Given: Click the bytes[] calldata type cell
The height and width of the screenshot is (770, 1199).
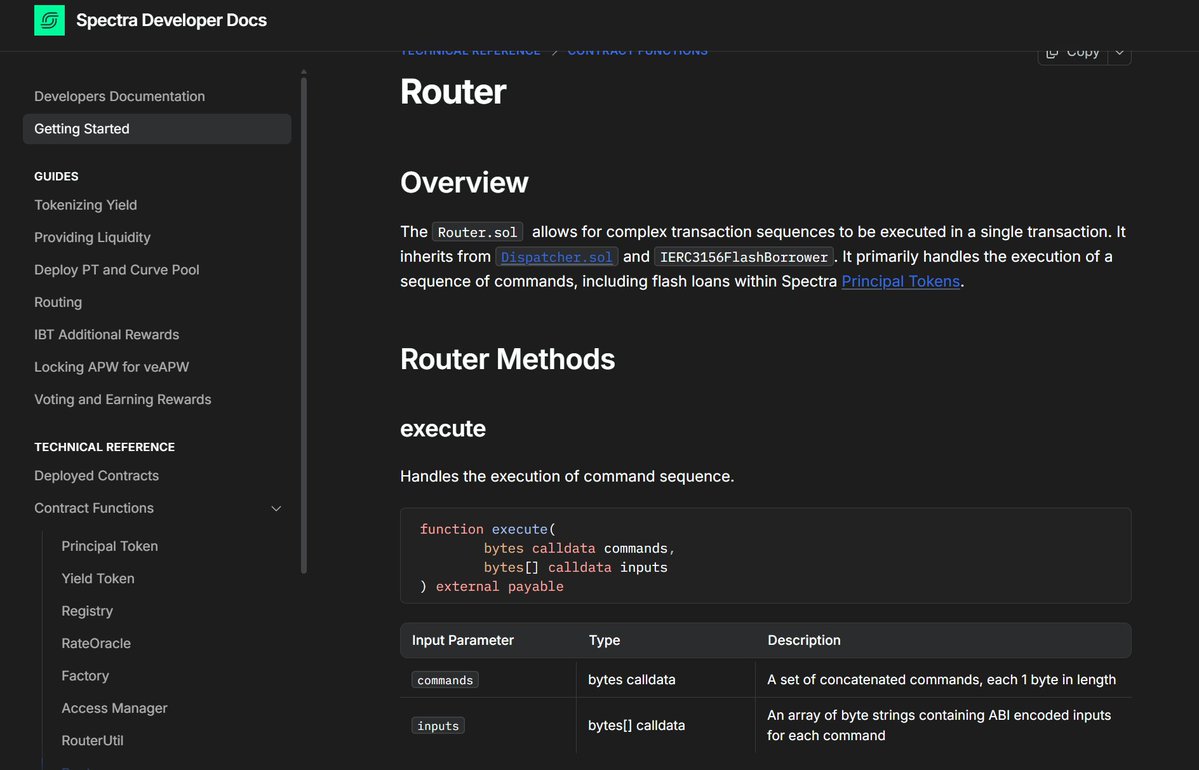Looking at the screenshot, I should (x=636, y=726).
